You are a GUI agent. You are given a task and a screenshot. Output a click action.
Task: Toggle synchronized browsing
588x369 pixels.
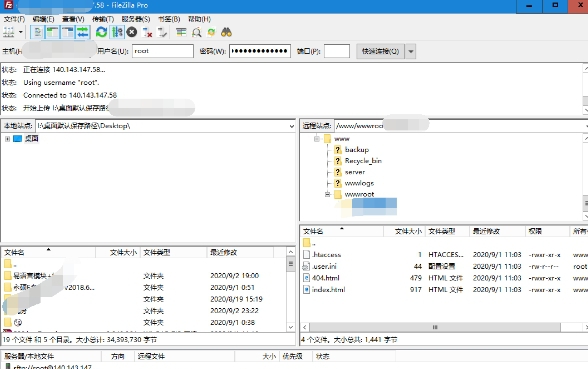(x=211, y=32)
